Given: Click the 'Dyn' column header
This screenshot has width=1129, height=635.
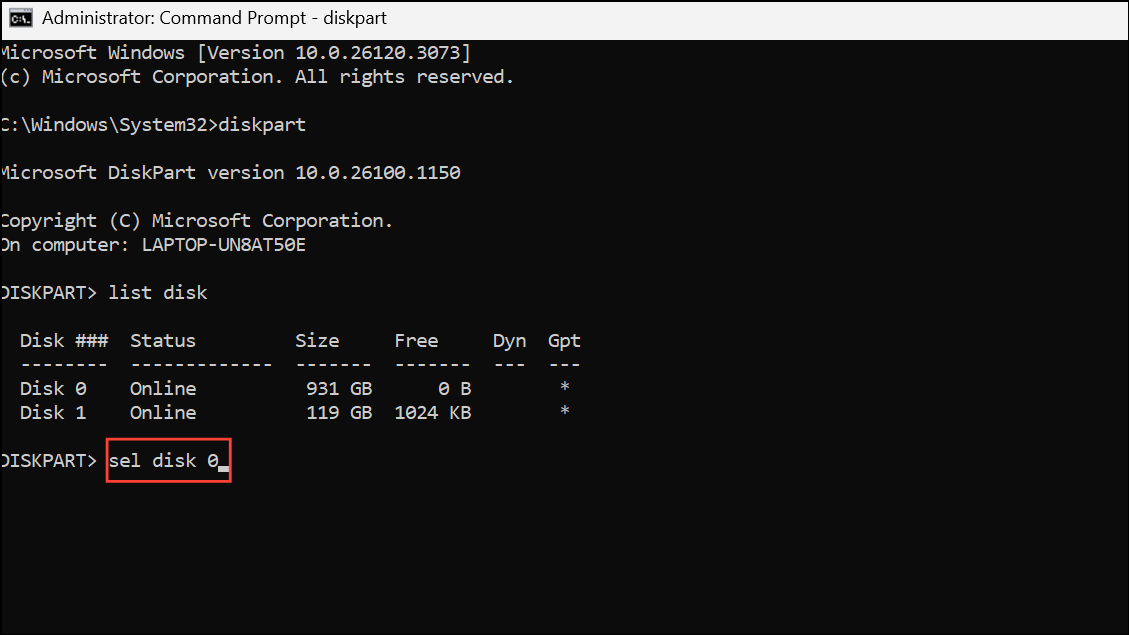Looking at the screenshot, I should point(509,341).
